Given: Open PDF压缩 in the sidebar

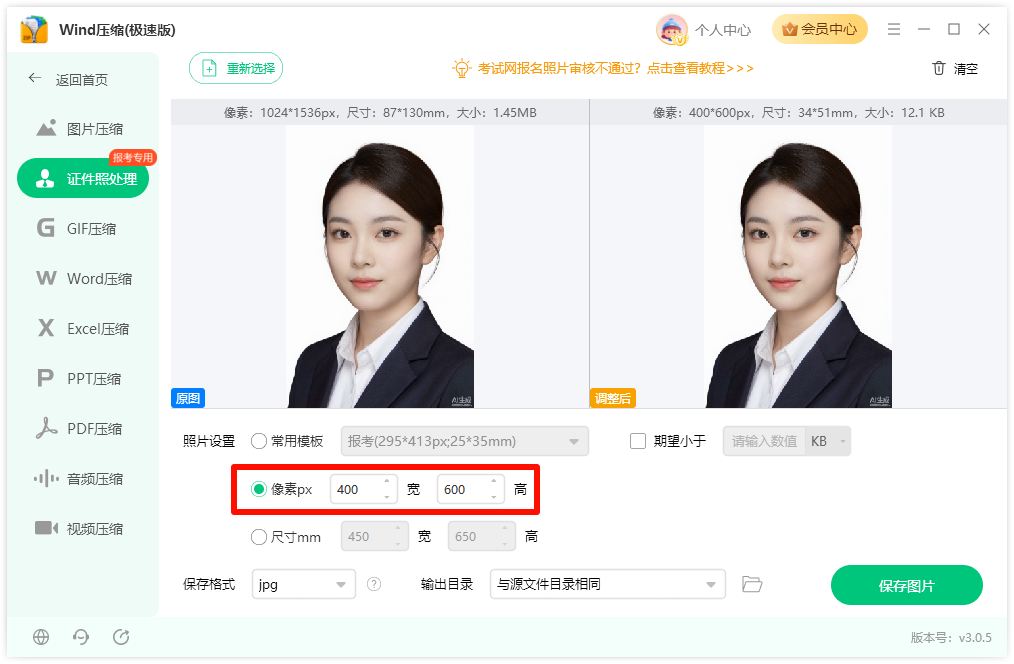Looking at the screenshot, I should click(82, 429).
